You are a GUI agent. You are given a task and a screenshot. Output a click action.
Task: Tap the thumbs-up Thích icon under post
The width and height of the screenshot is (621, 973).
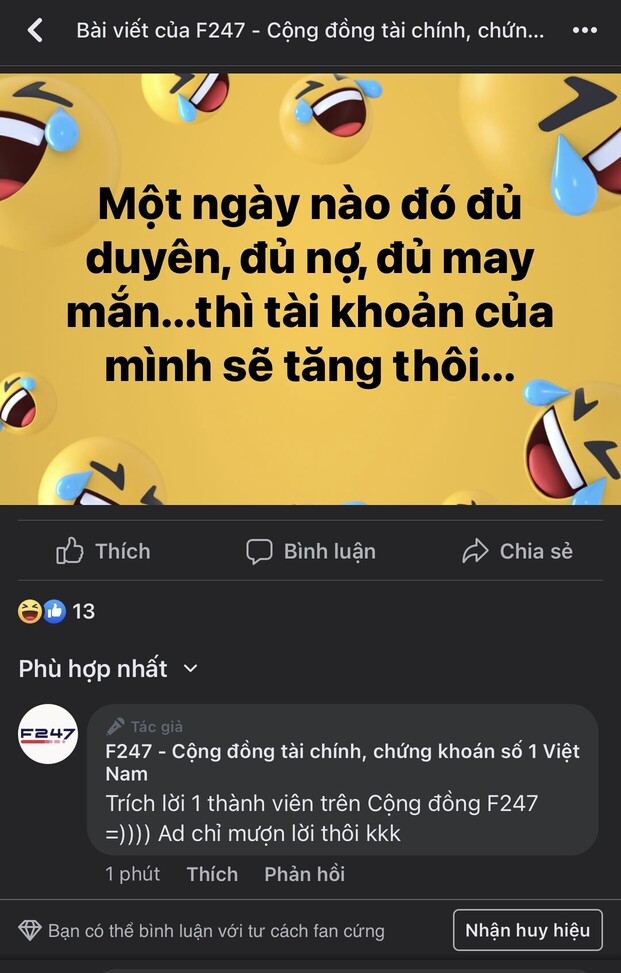click(x=69, y=551)
